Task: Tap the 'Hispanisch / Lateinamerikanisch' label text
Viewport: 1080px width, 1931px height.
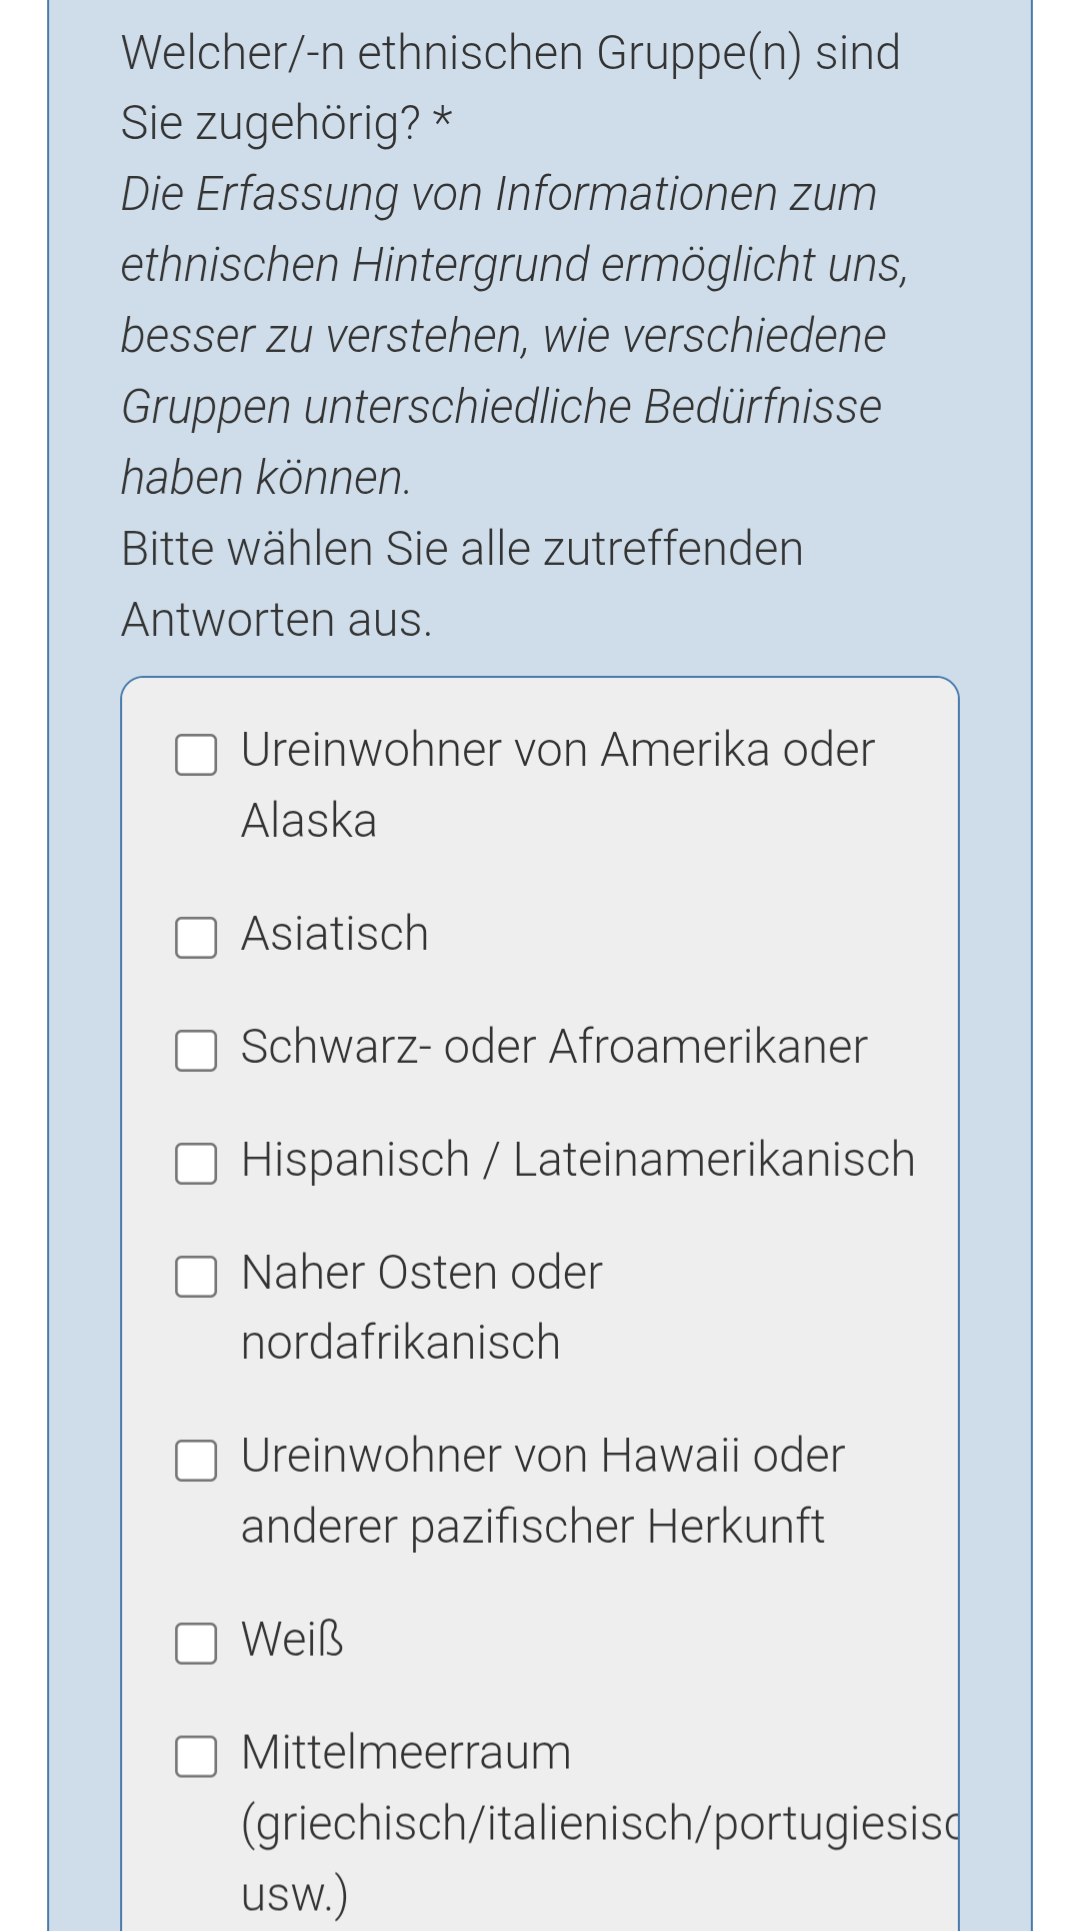Action: [x=578, y=1160]
